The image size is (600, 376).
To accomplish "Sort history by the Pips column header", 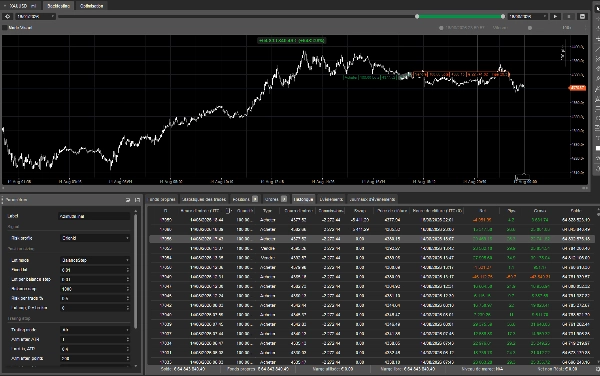I will point(511,211).
